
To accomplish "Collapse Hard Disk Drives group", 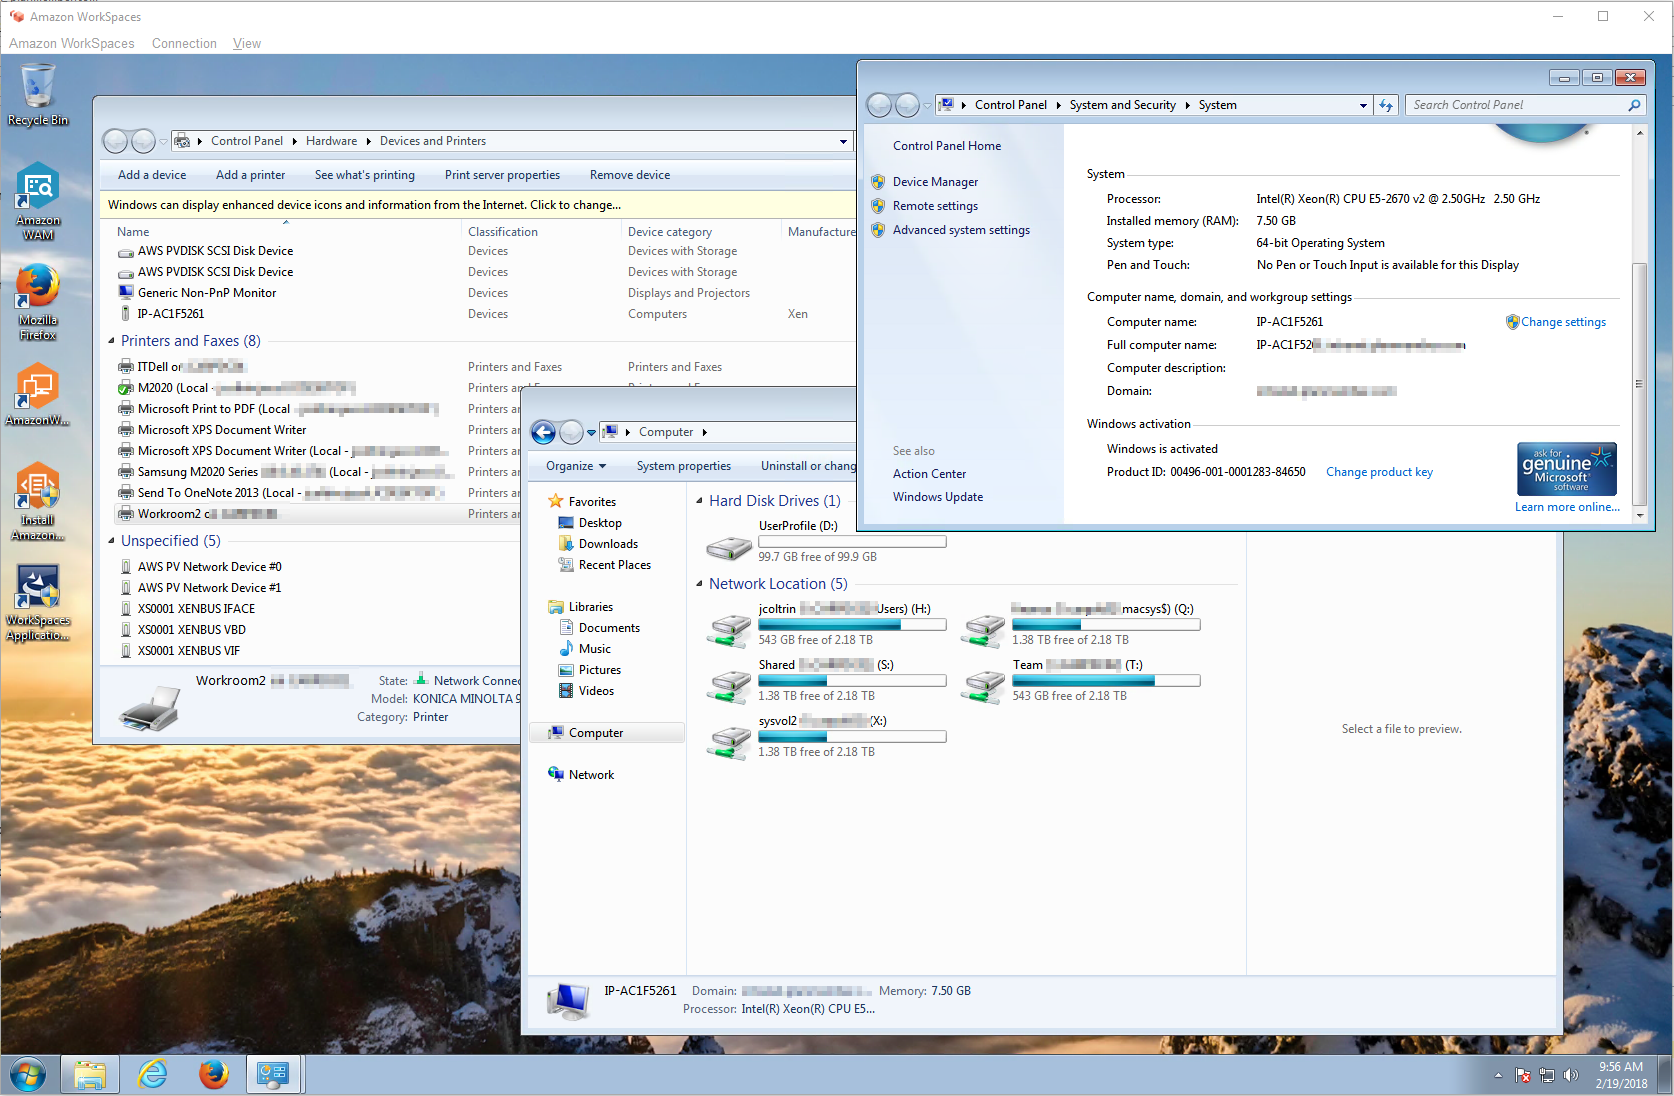I will point(700,501).
